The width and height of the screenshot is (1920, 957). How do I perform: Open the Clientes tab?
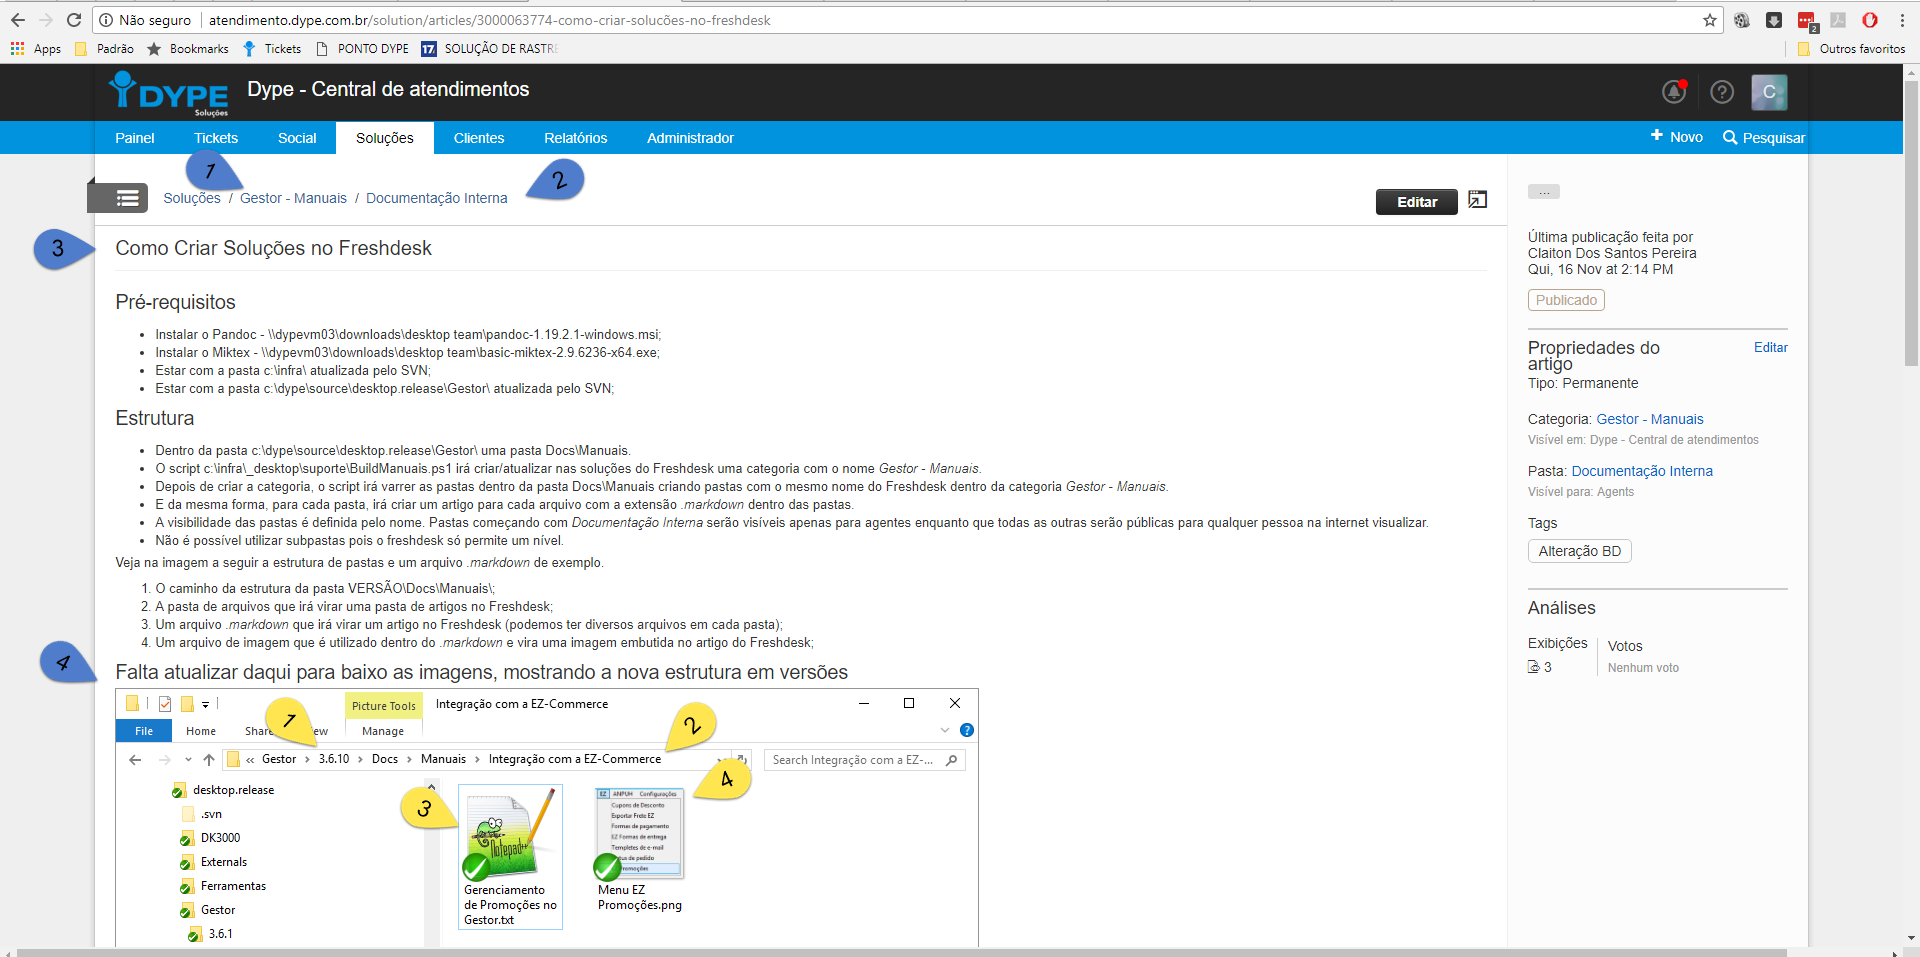click(x=479, y=138)
